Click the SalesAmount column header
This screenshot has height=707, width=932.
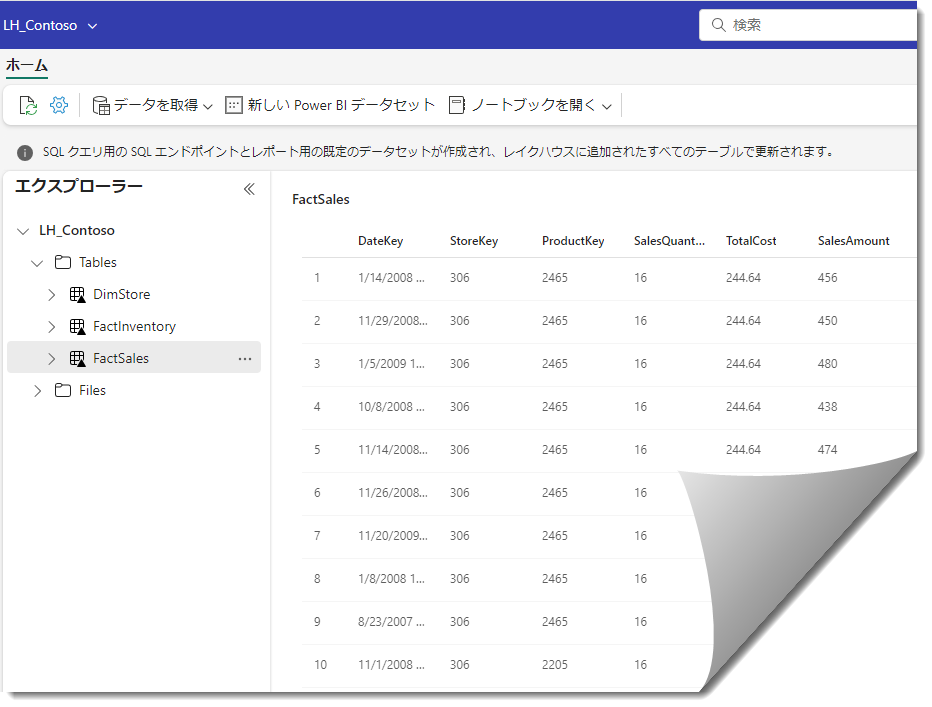coord(854,241)
